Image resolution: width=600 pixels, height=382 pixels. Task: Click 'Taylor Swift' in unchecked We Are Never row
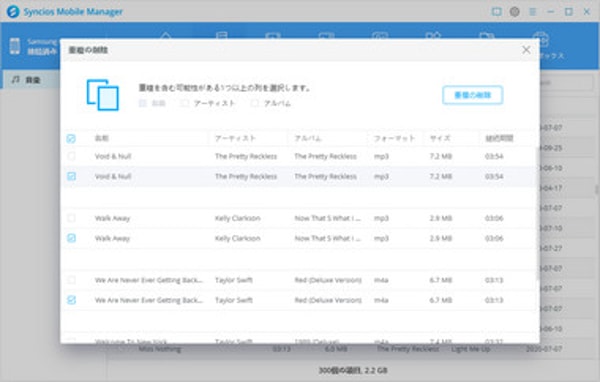[x=234, y=280]
